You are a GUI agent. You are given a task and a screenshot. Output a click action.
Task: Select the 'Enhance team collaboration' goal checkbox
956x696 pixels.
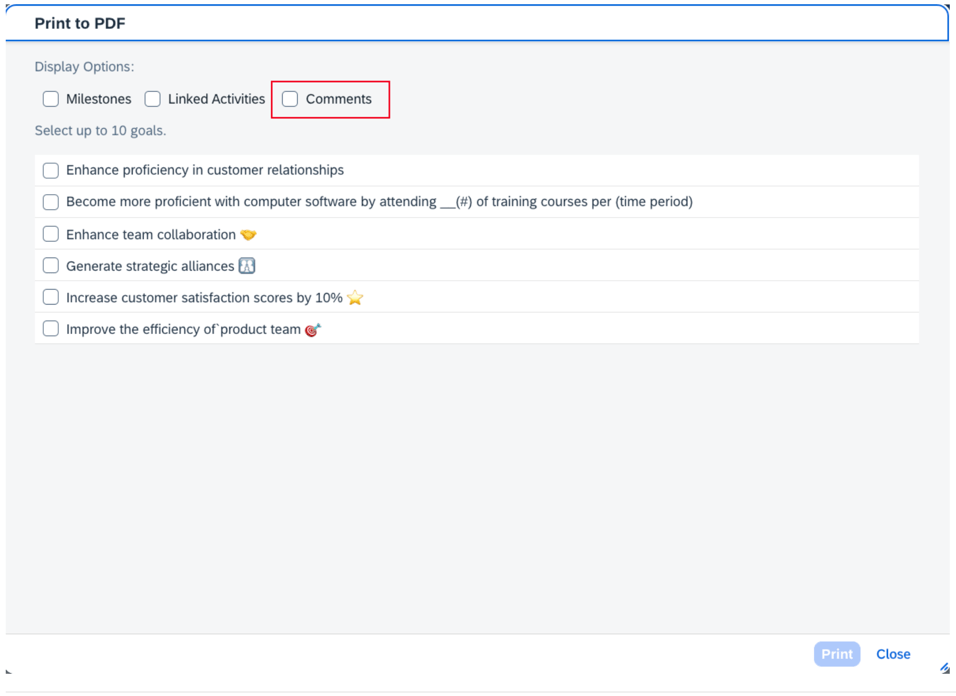(51, 234)
